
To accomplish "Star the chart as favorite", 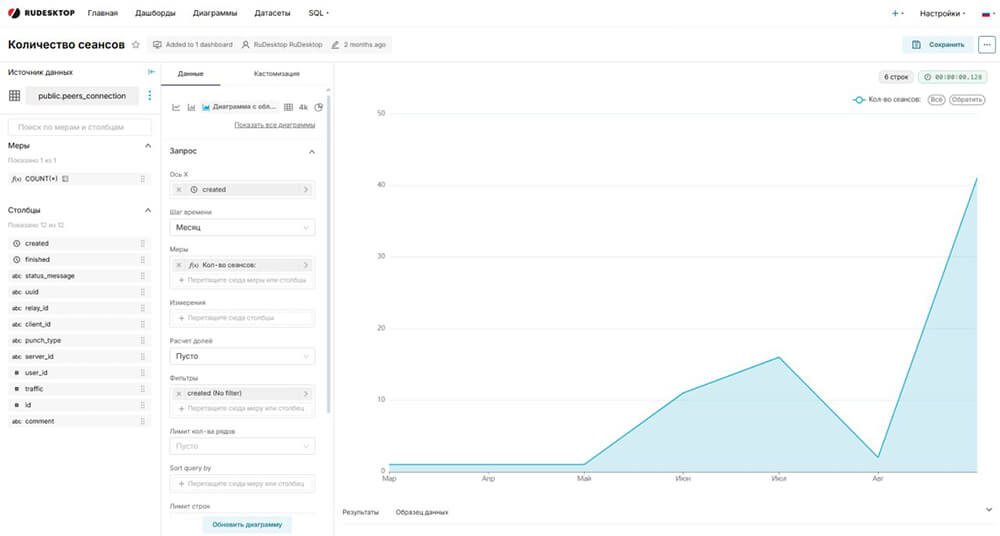I will coord(135,45).
